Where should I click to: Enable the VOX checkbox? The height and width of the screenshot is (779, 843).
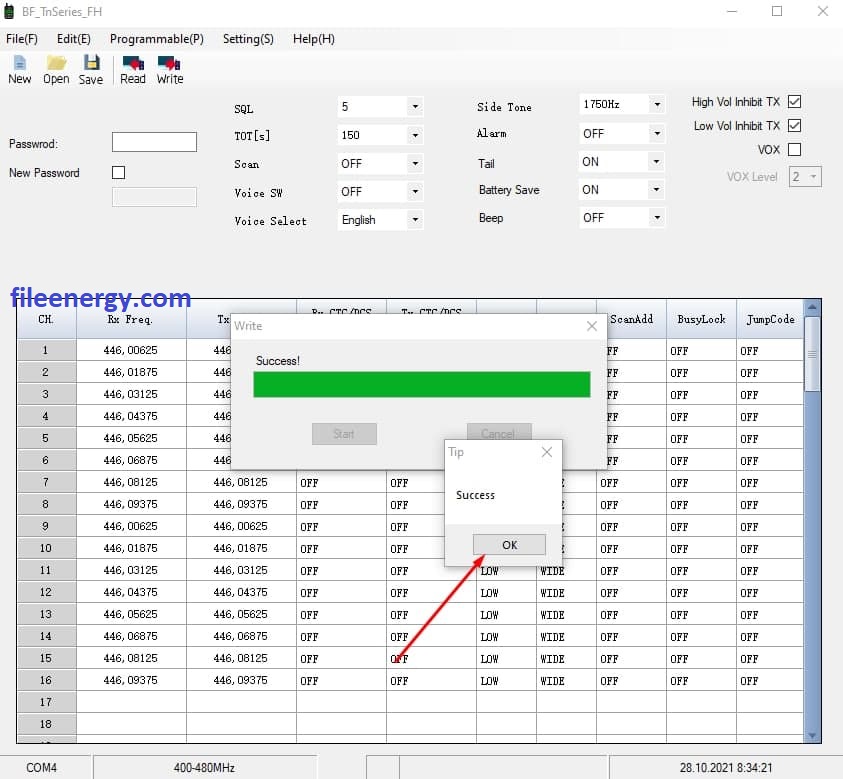coord(794,149)
